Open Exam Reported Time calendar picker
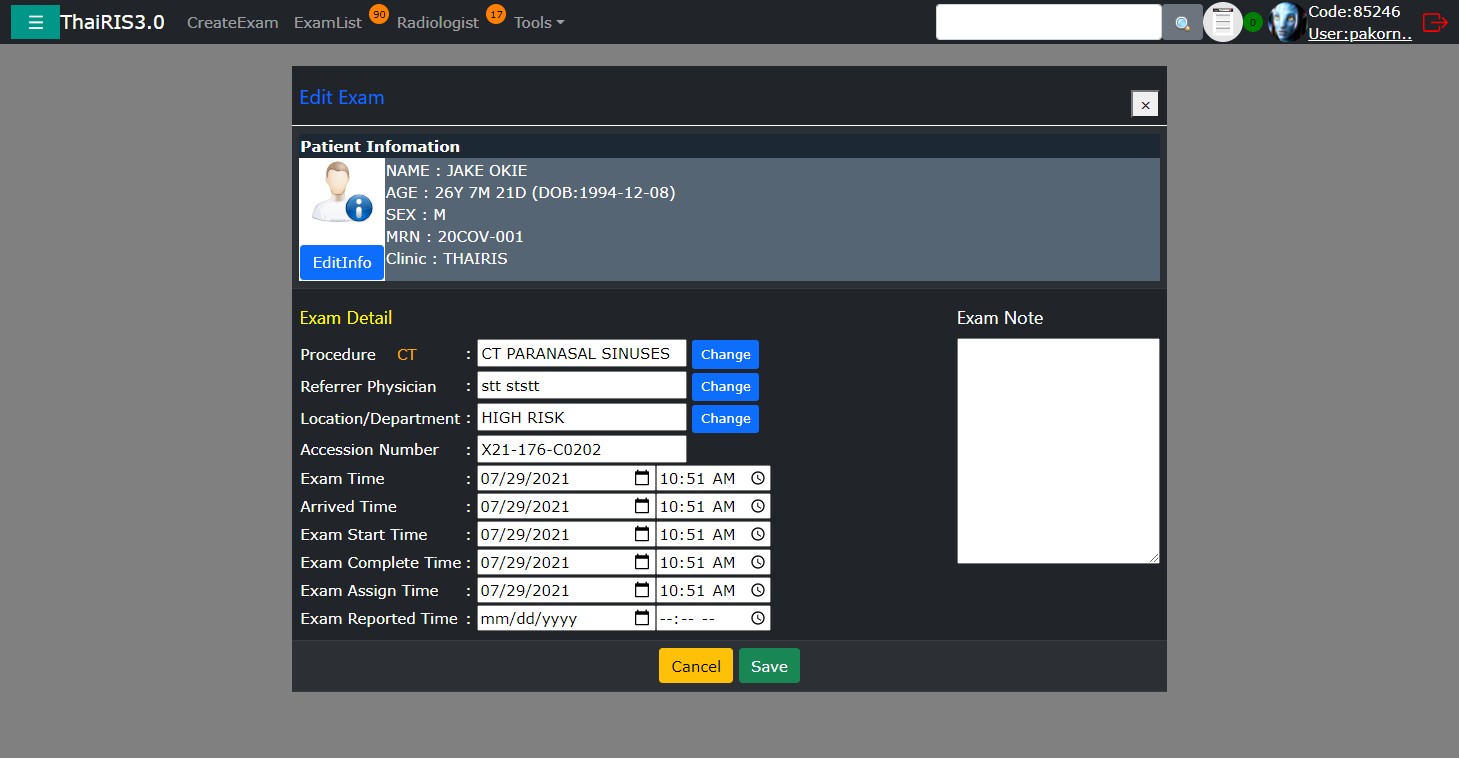The height and width of the screenshot is (758, 1459). tap(642, 619)
